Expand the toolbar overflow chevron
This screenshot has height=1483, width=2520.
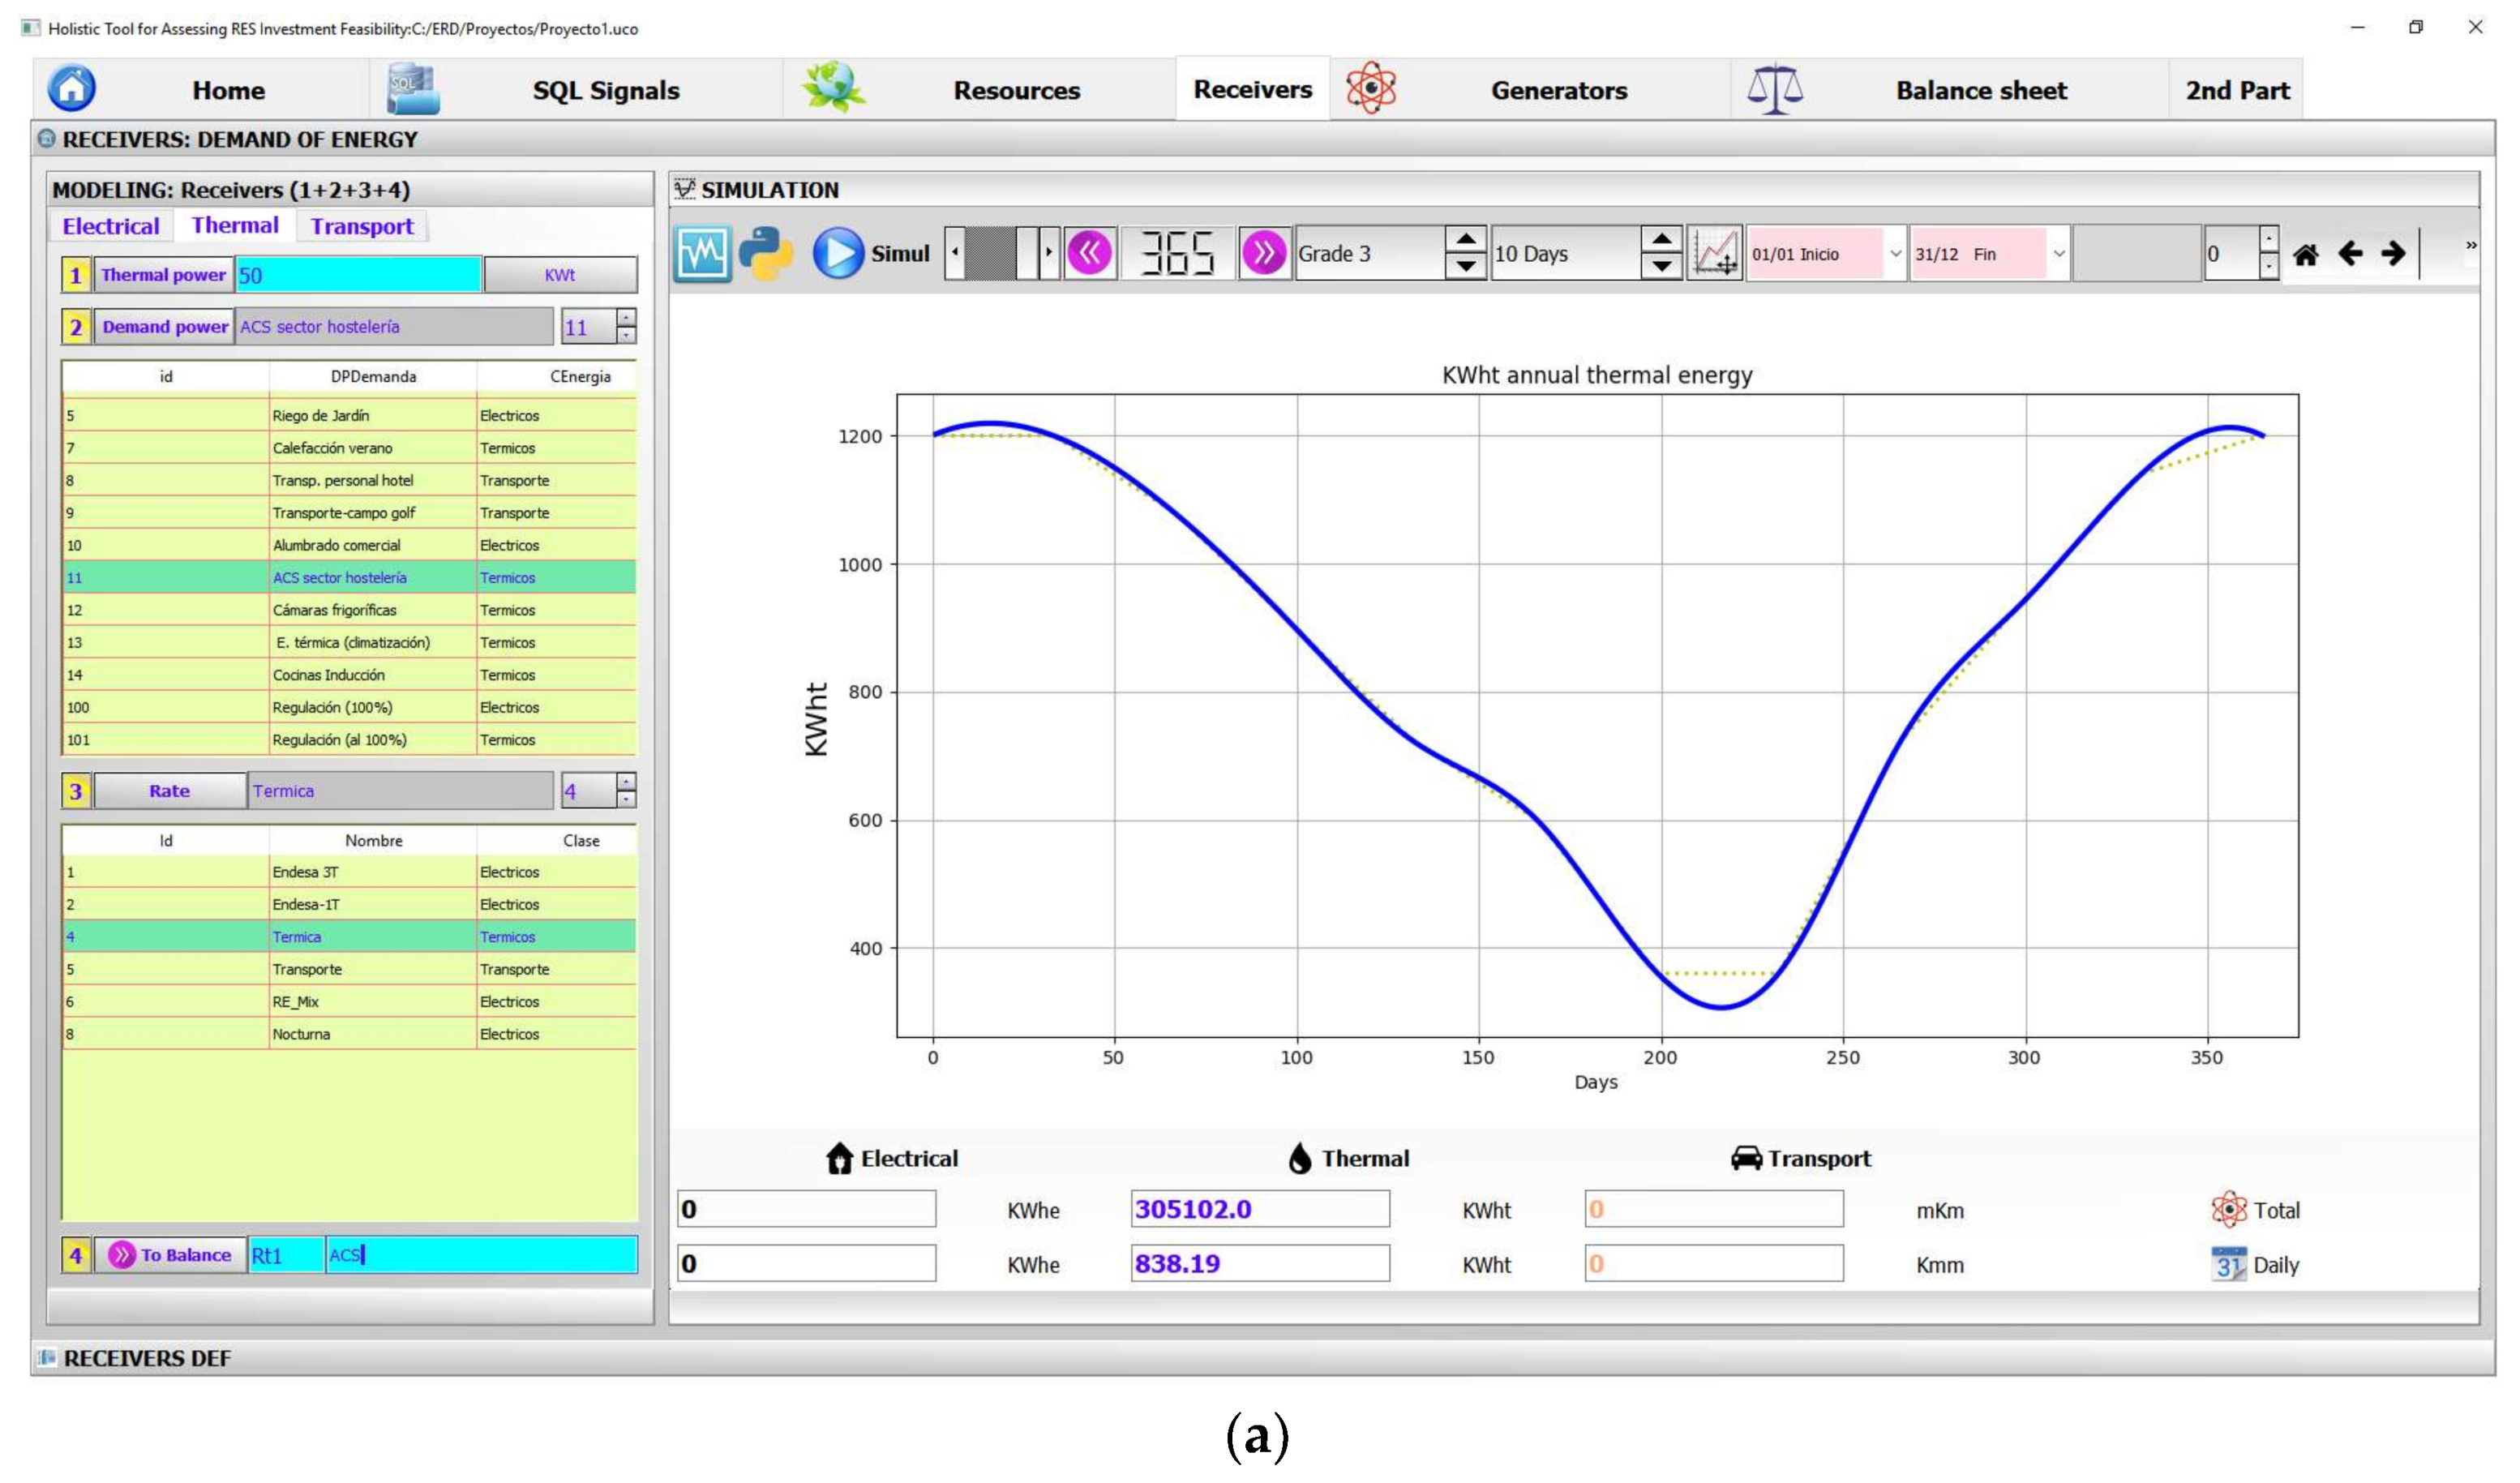click(2471, 245)
